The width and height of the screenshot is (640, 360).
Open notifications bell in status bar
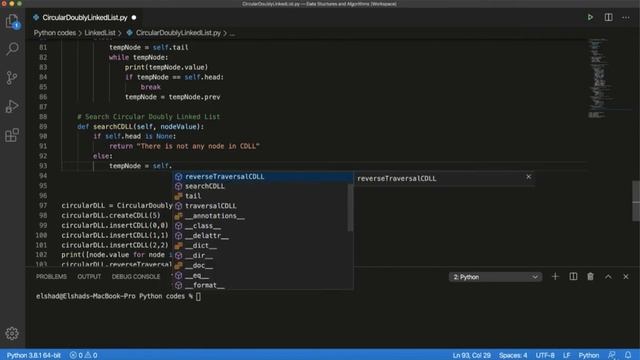628,355
